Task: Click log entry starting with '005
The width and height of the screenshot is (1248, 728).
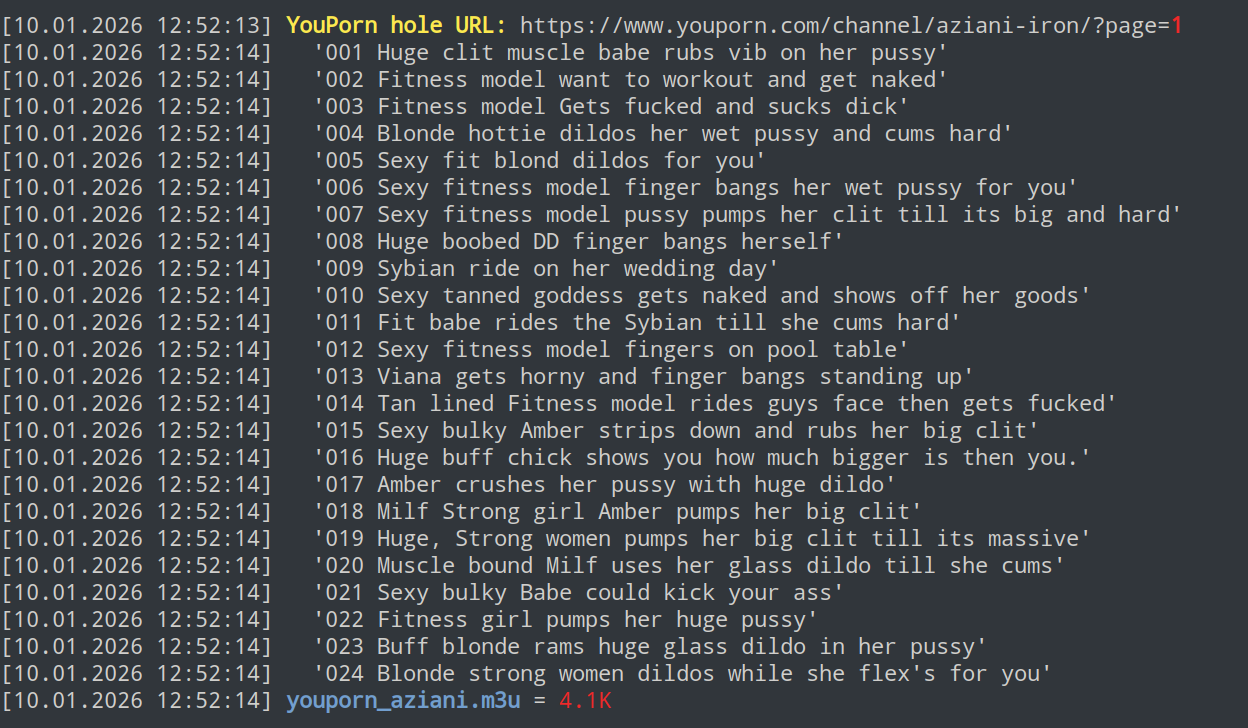Action: 539,160
